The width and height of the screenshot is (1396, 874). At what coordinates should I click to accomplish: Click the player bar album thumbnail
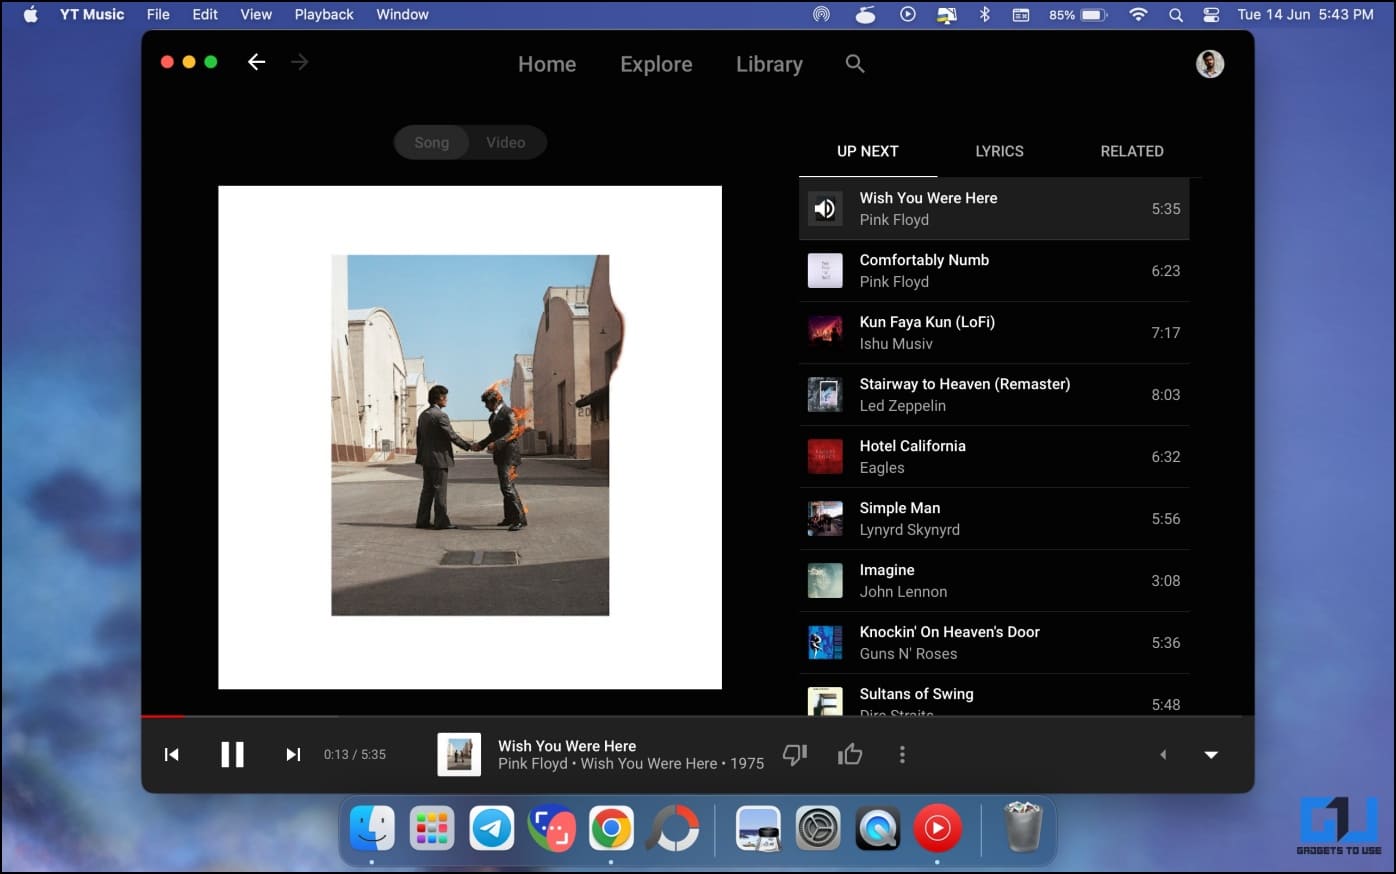click(459, 755)
